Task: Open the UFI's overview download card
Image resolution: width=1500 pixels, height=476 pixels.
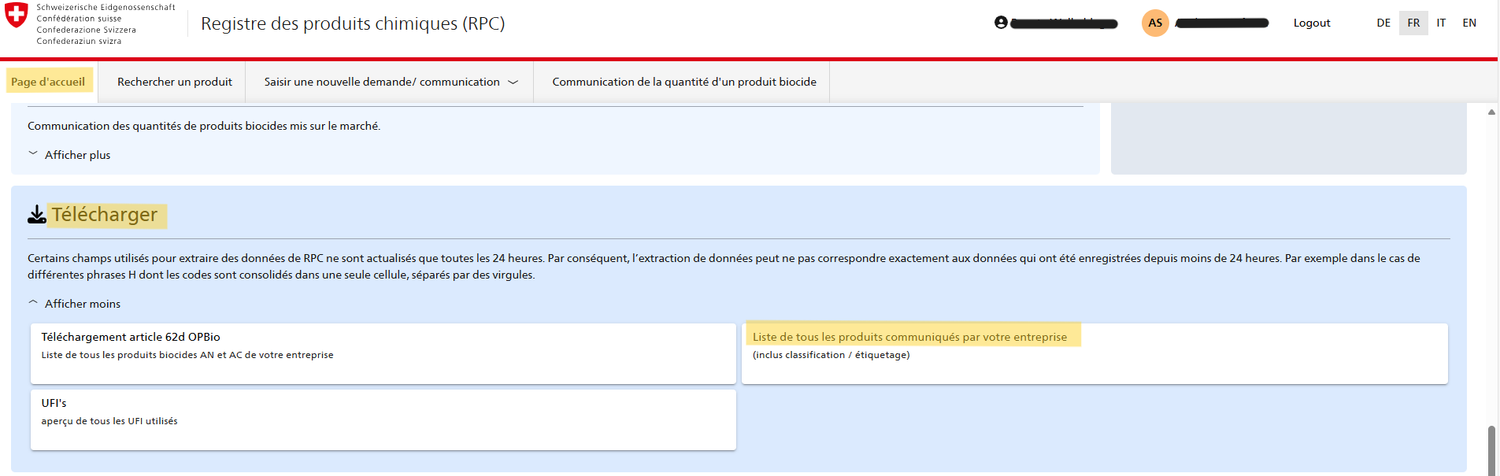Action: point(383,419)
